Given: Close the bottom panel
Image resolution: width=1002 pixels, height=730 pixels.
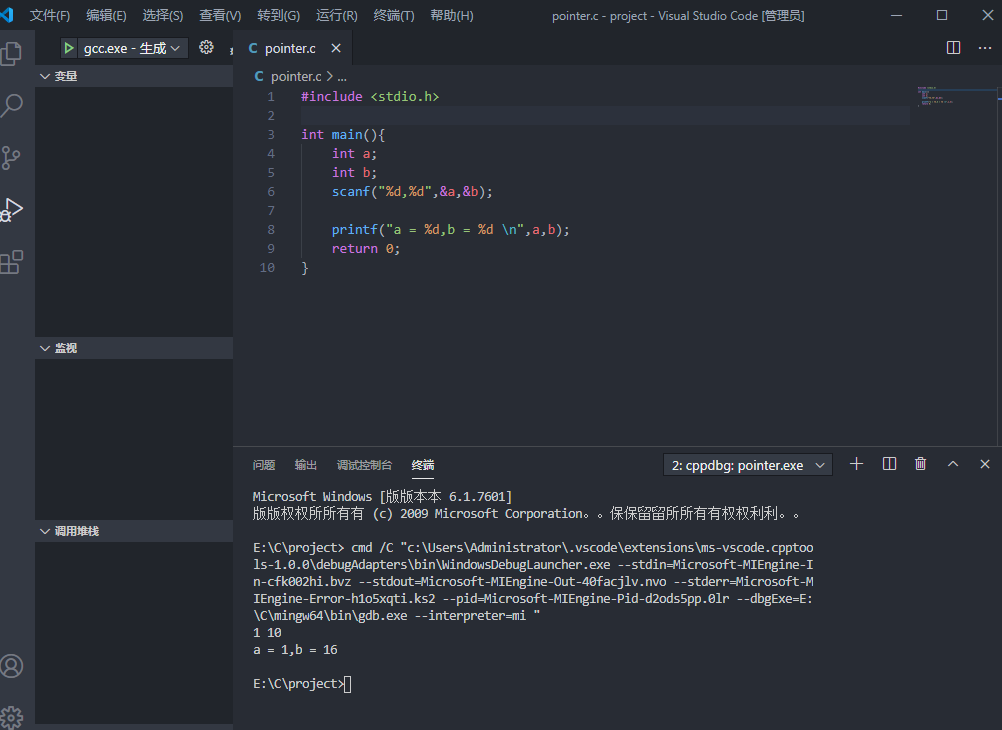Looking at the screenshot, I should [985, 464].
